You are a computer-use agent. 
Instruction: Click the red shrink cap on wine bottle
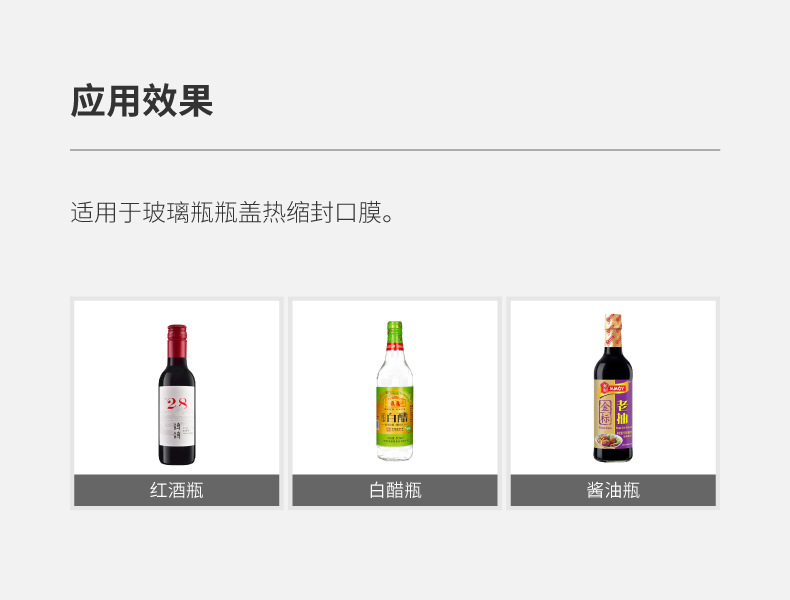(x=177, y=341)
